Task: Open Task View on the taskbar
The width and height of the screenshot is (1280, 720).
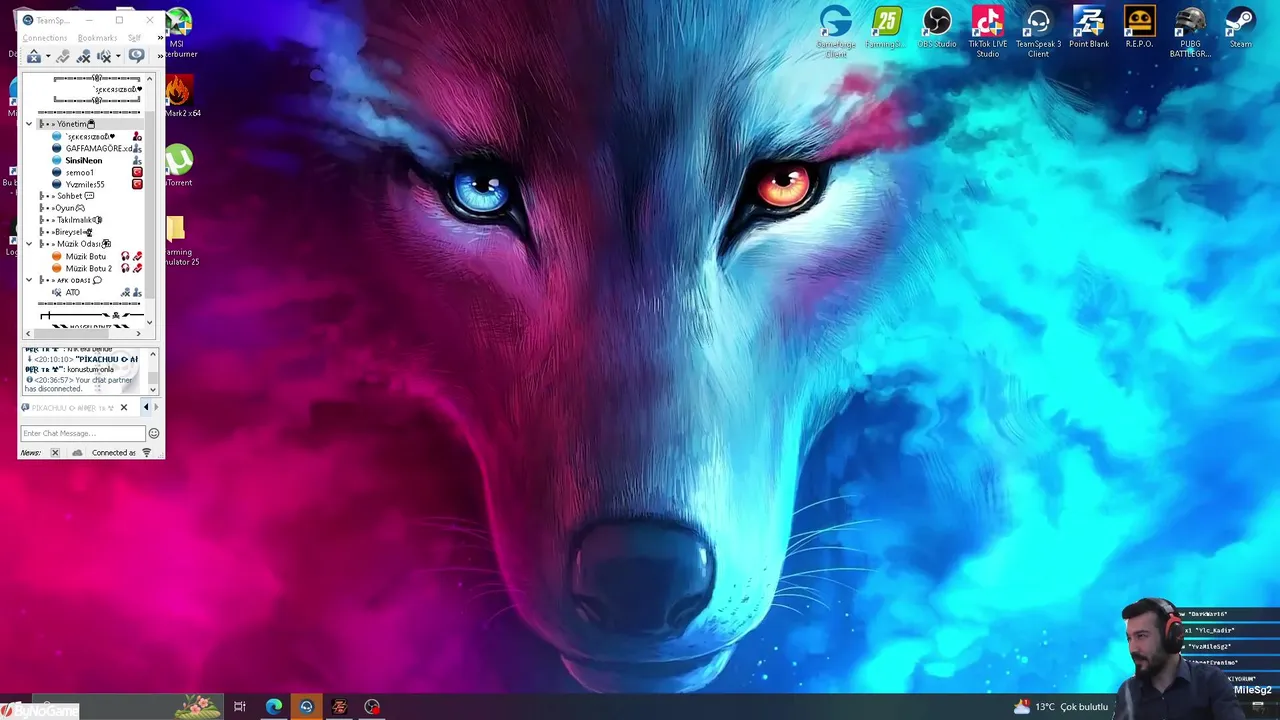Action: click(x=240, y=707)
